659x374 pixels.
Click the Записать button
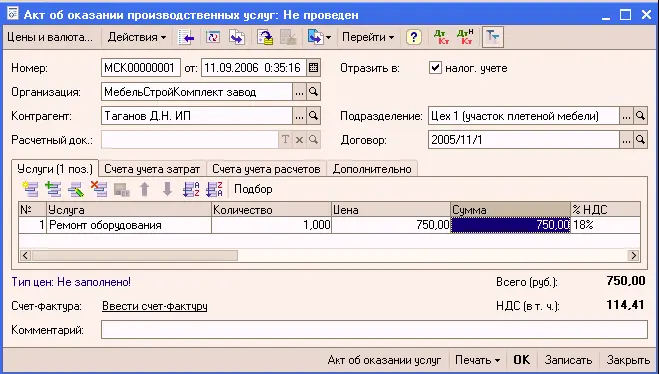pyautogui.click(x=568, y=360)
